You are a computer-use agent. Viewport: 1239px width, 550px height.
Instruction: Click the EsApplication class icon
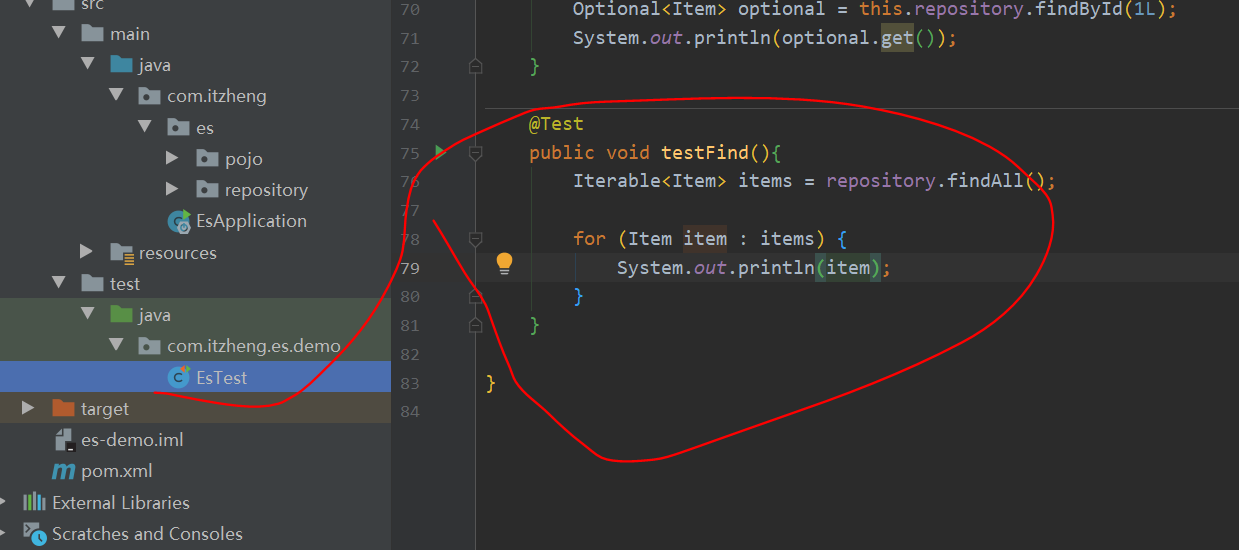coord(179,222)
